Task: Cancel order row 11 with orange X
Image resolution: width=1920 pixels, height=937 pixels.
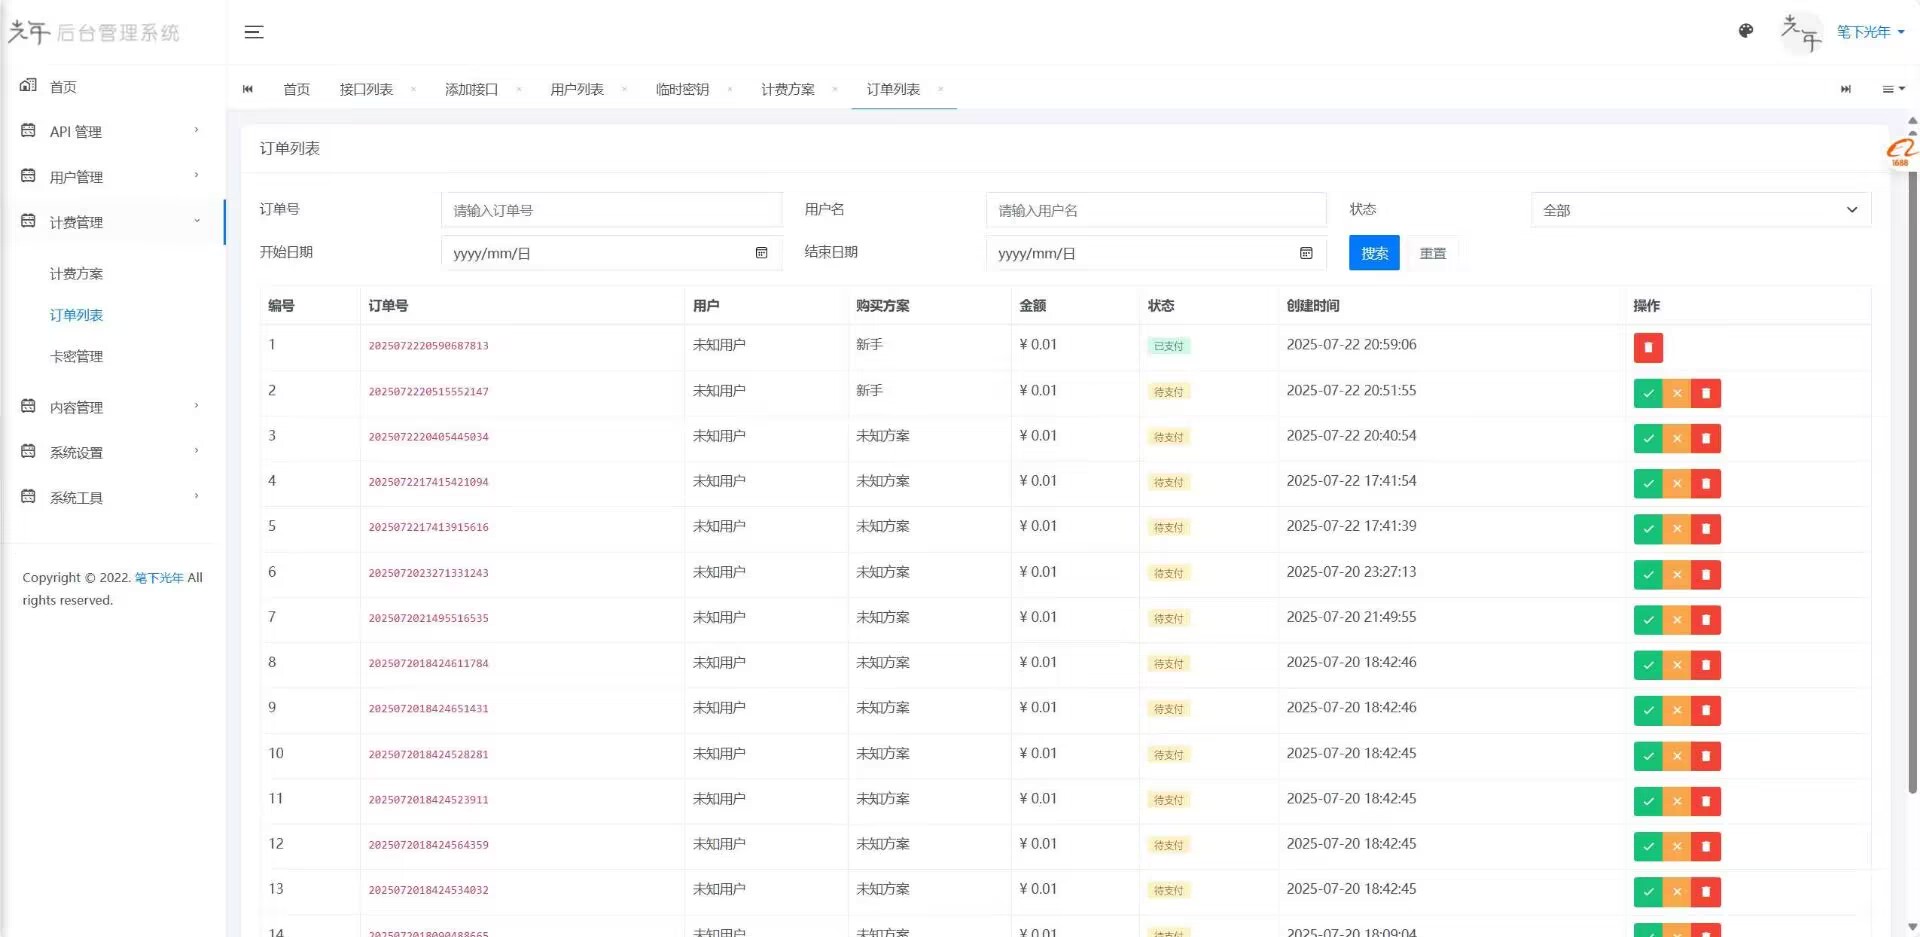Action: tap(1677, 801)
